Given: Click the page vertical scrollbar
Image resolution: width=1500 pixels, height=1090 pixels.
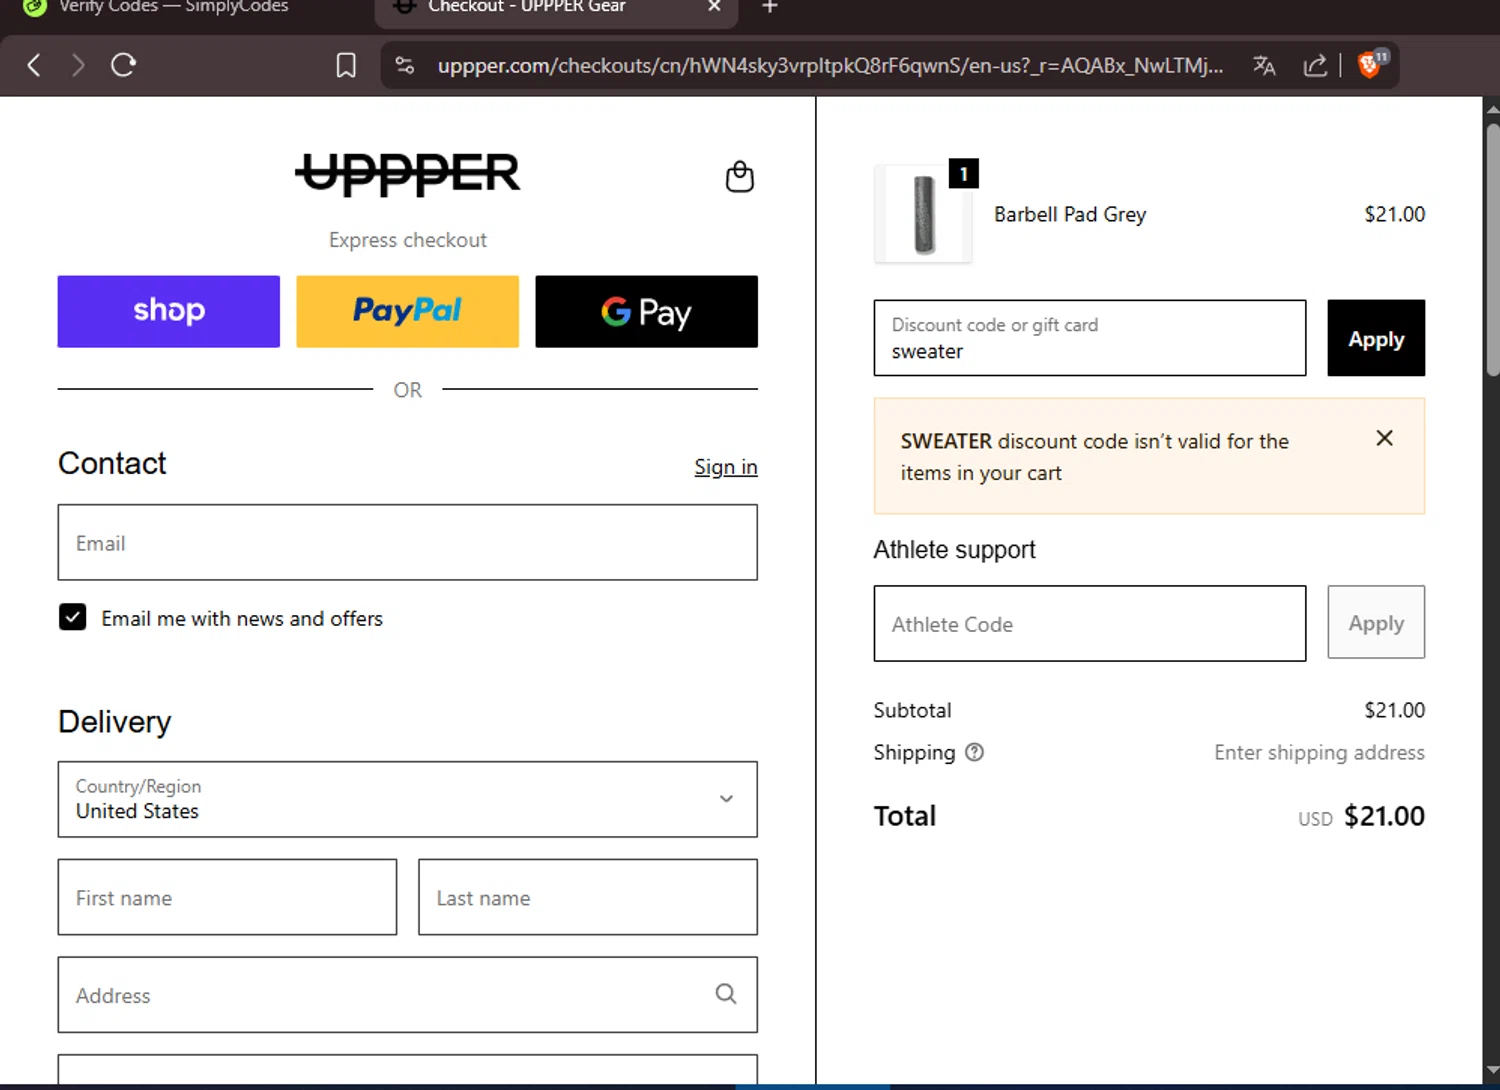Looking at the screenshot, I should (1492, 250).
